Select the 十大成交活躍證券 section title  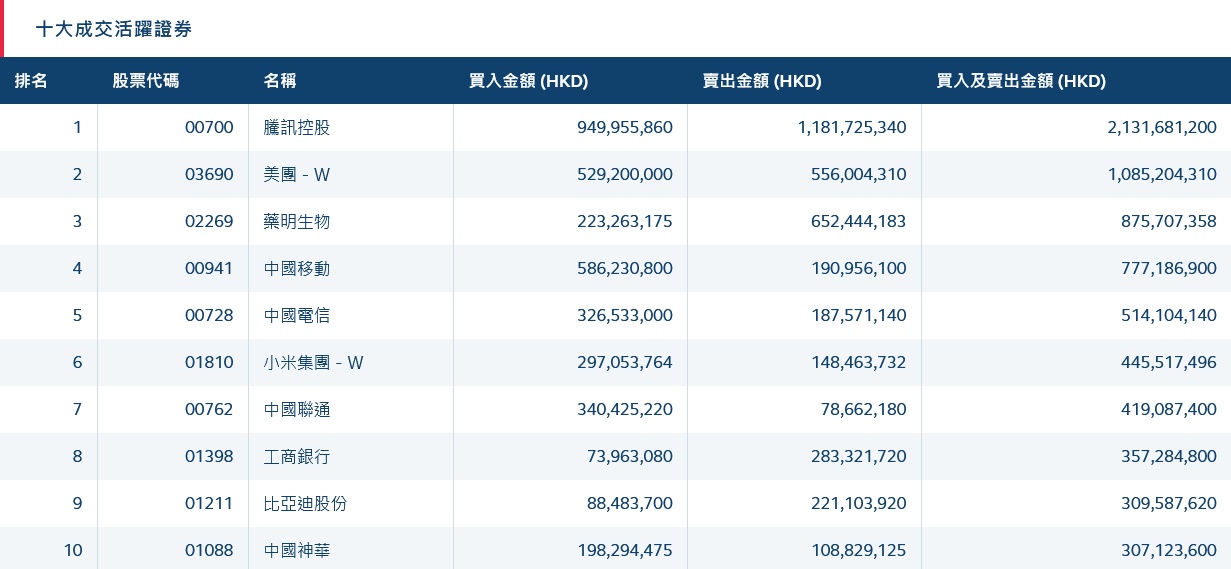(x=114, y=29)
